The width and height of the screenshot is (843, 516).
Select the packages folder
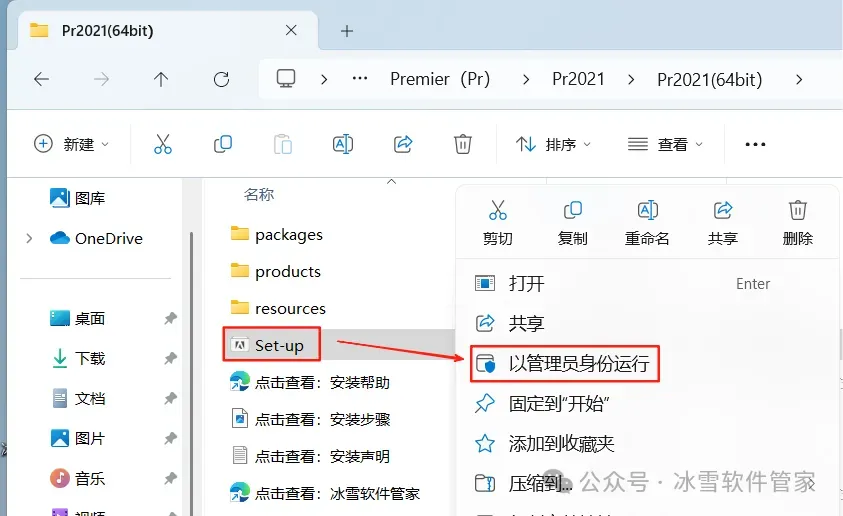point(276,234)
